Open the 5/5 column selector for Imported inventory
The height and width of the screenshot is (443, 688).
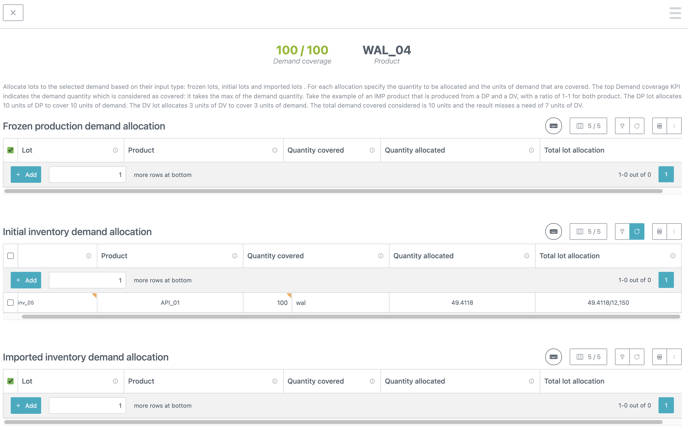(588, 357)
